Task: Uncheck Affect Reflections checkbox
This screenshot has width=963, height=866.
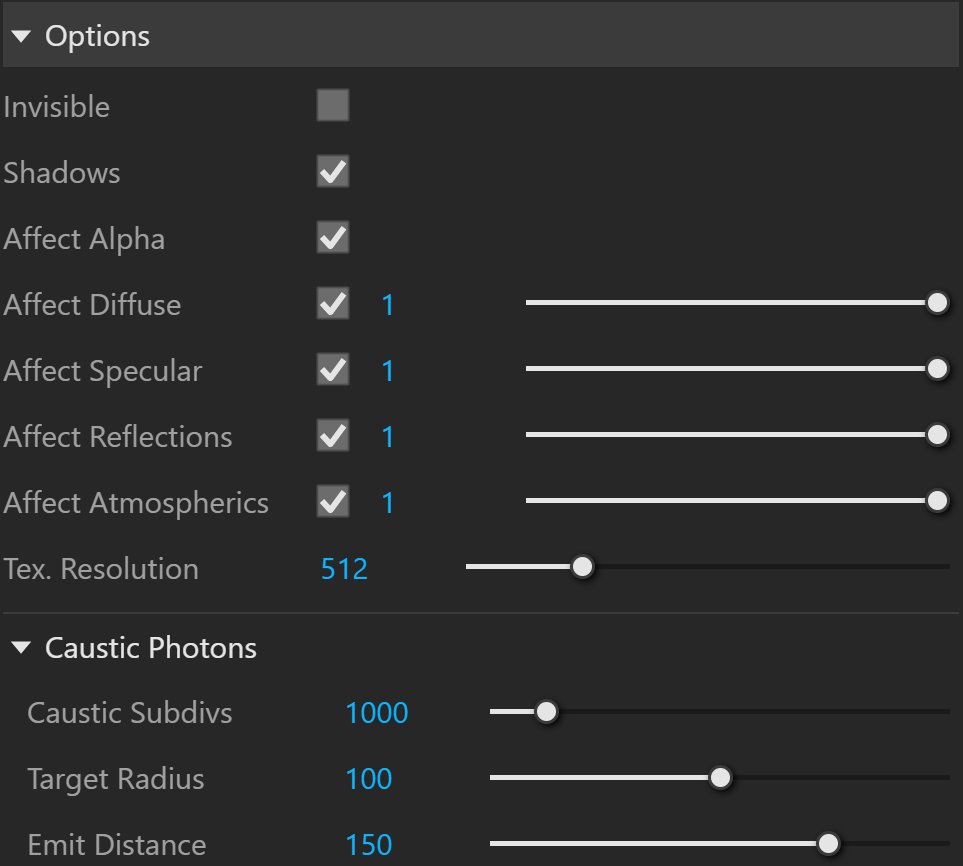Action: pyautogui.click(x=333, y=435)
